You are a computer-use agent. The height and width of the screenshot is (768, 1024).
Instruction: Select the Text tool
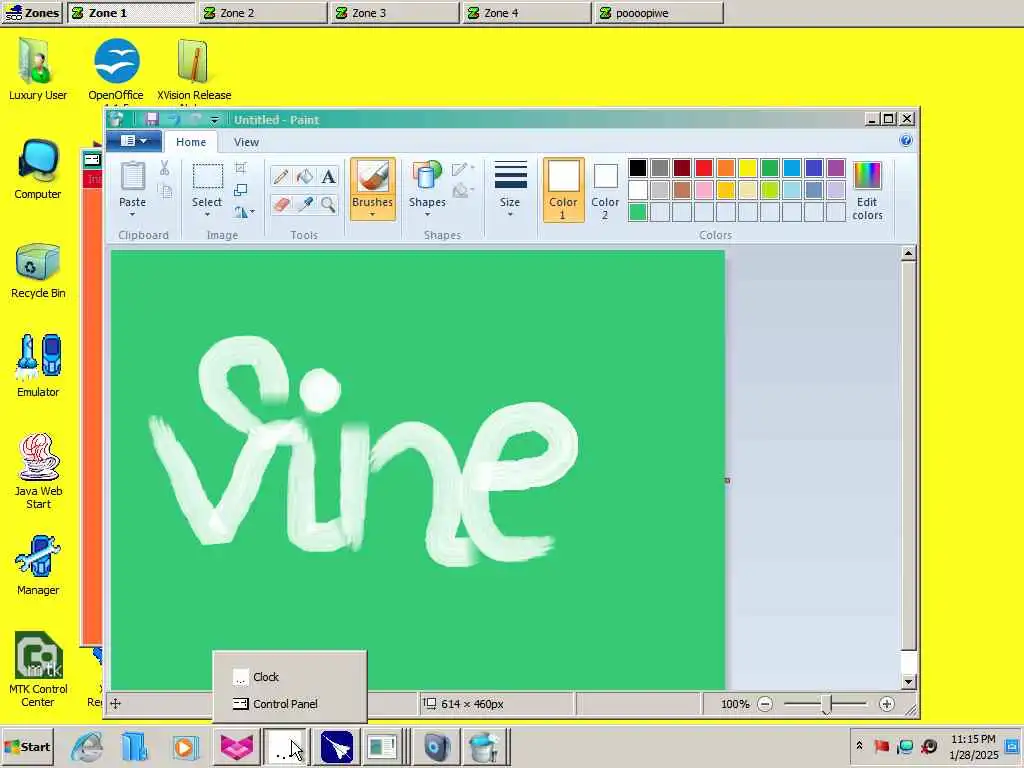(x=328, y=176)
